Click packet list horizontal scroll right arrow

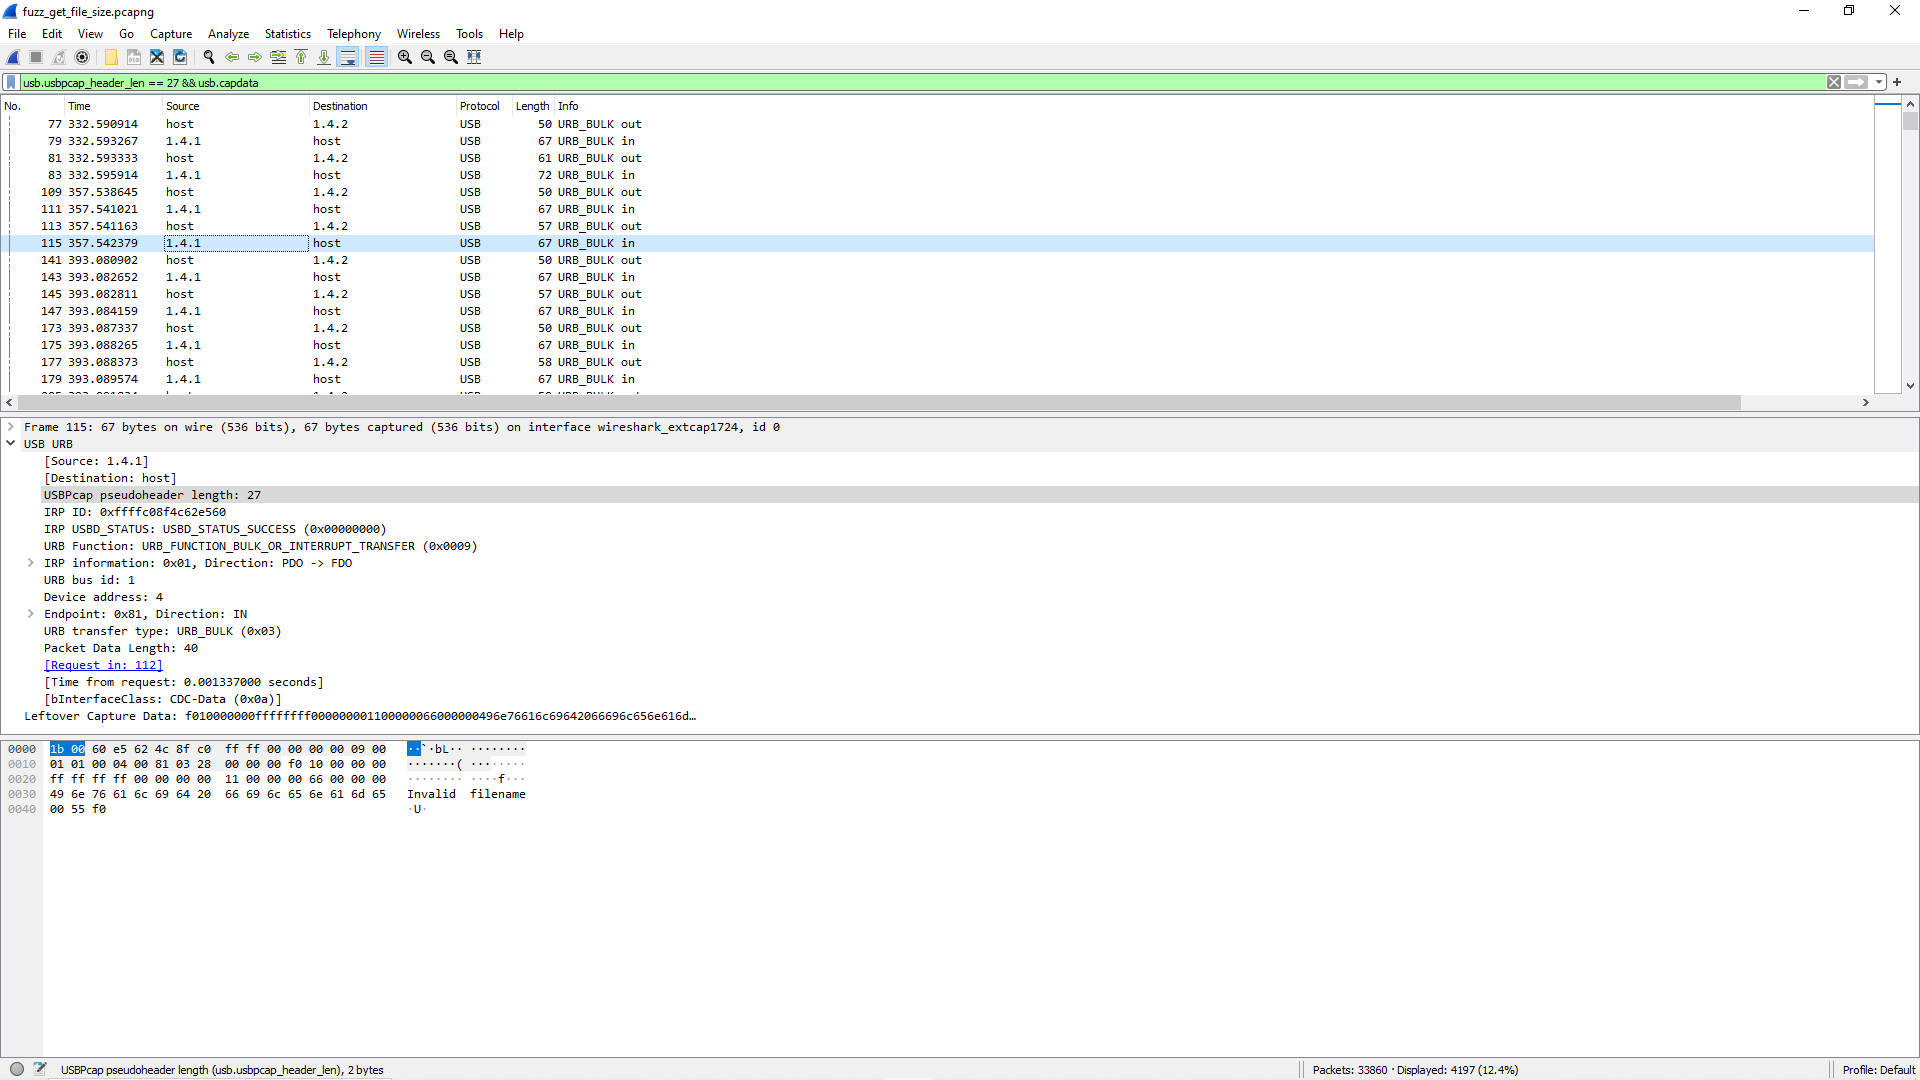(x=1866, y=402)
